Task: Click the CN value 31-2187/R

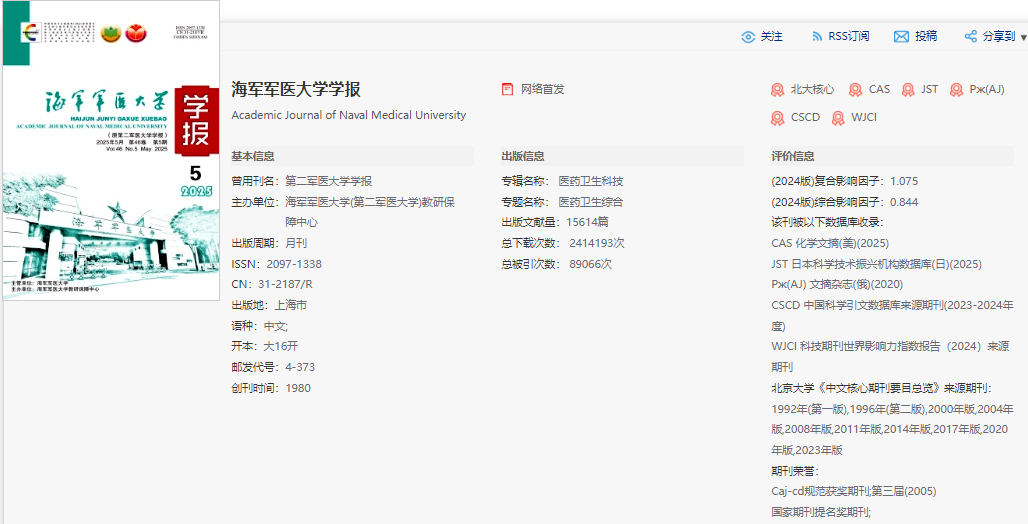Action: click(x=285, y=285)
